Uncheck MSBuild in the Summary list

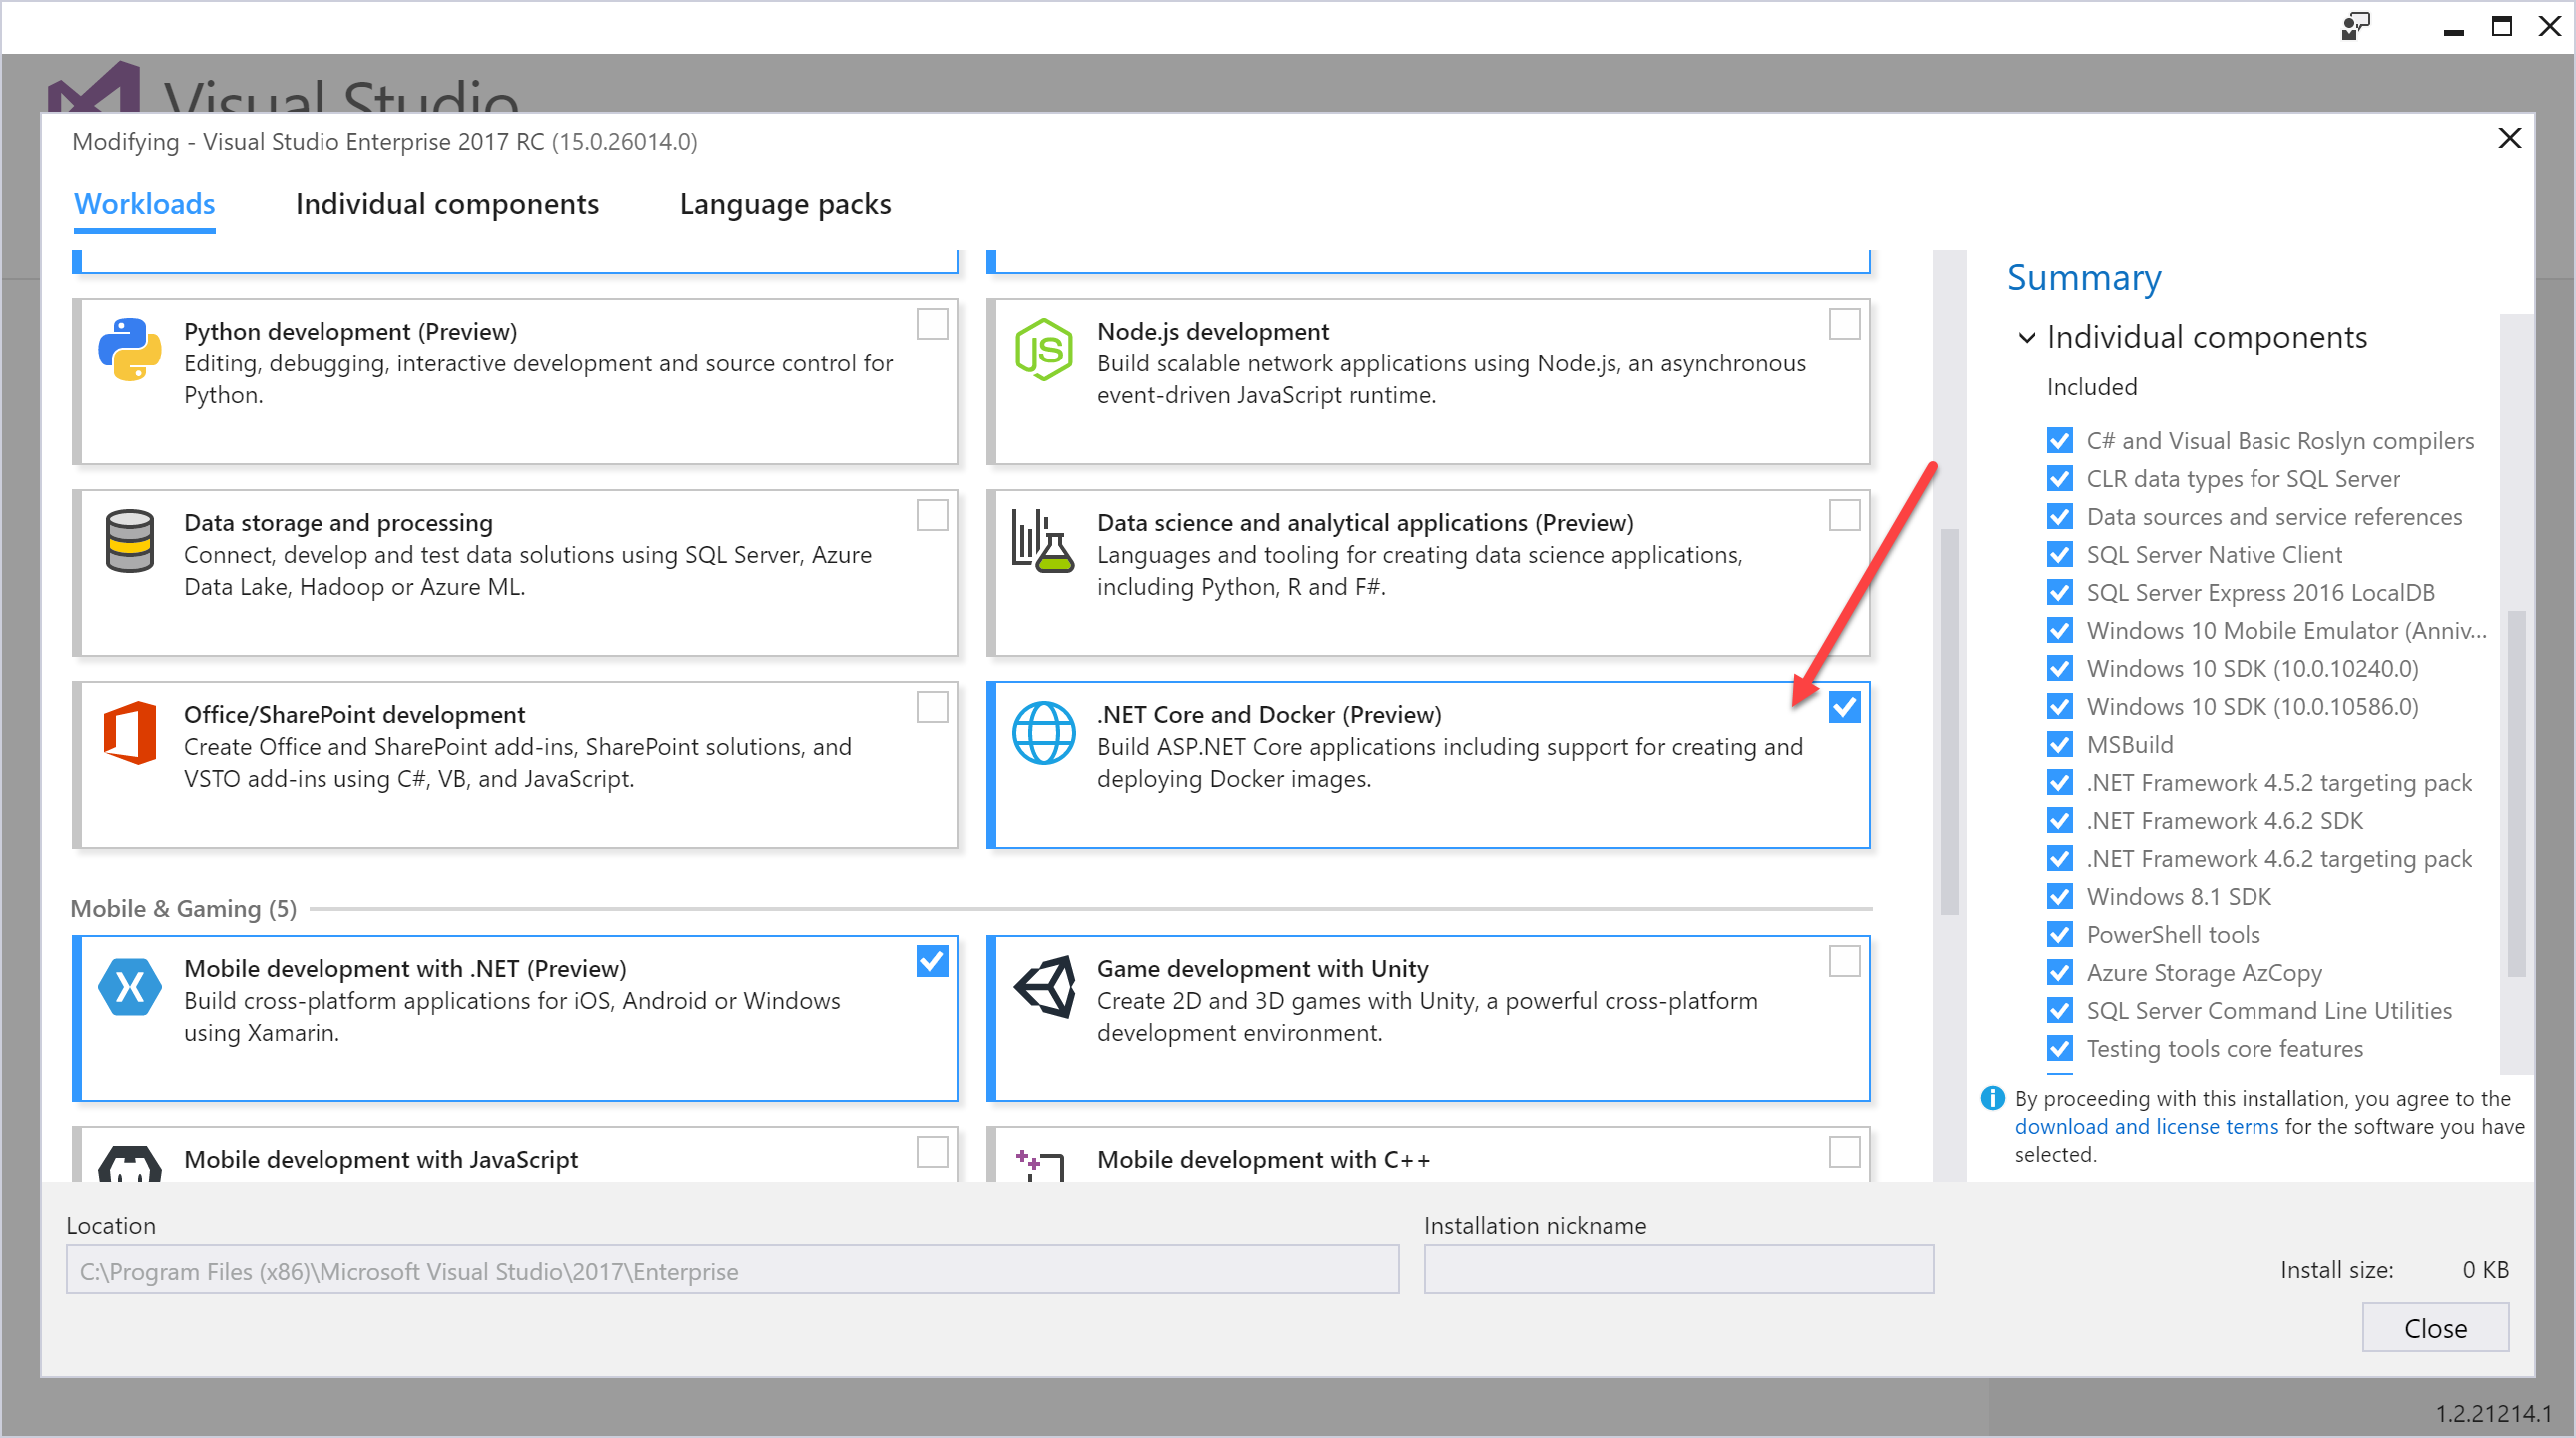point(2060,745)
